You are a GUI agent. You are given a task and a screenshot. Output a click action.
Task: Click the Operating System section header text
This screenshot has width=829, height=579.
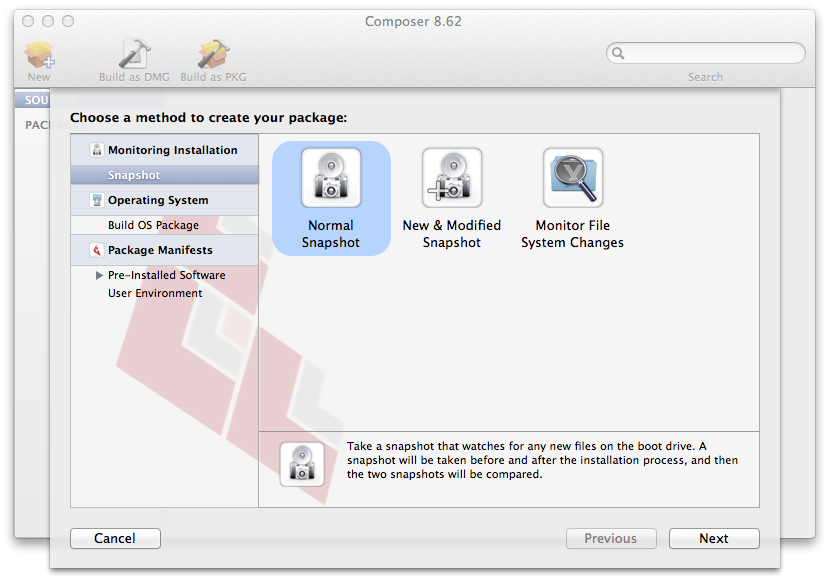158,200
